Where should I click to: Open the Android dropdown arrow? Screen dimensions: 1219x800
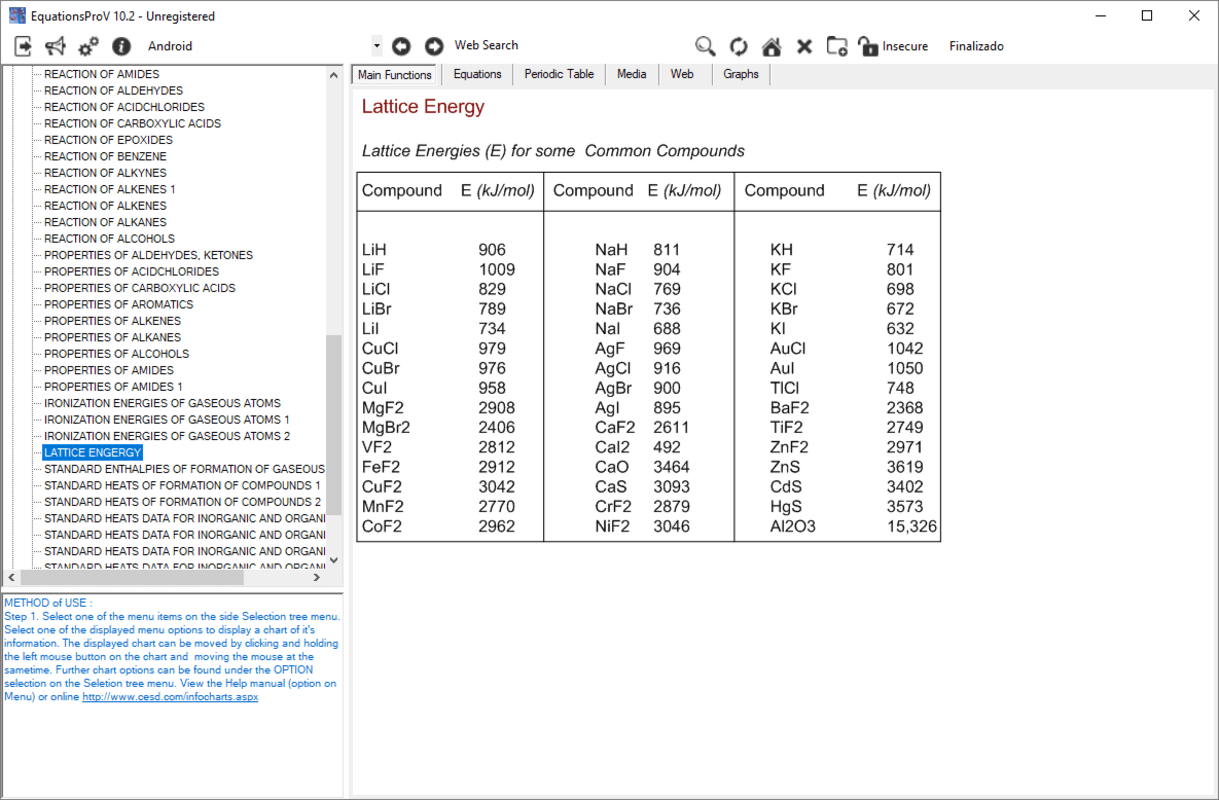[x=376, y=46]
